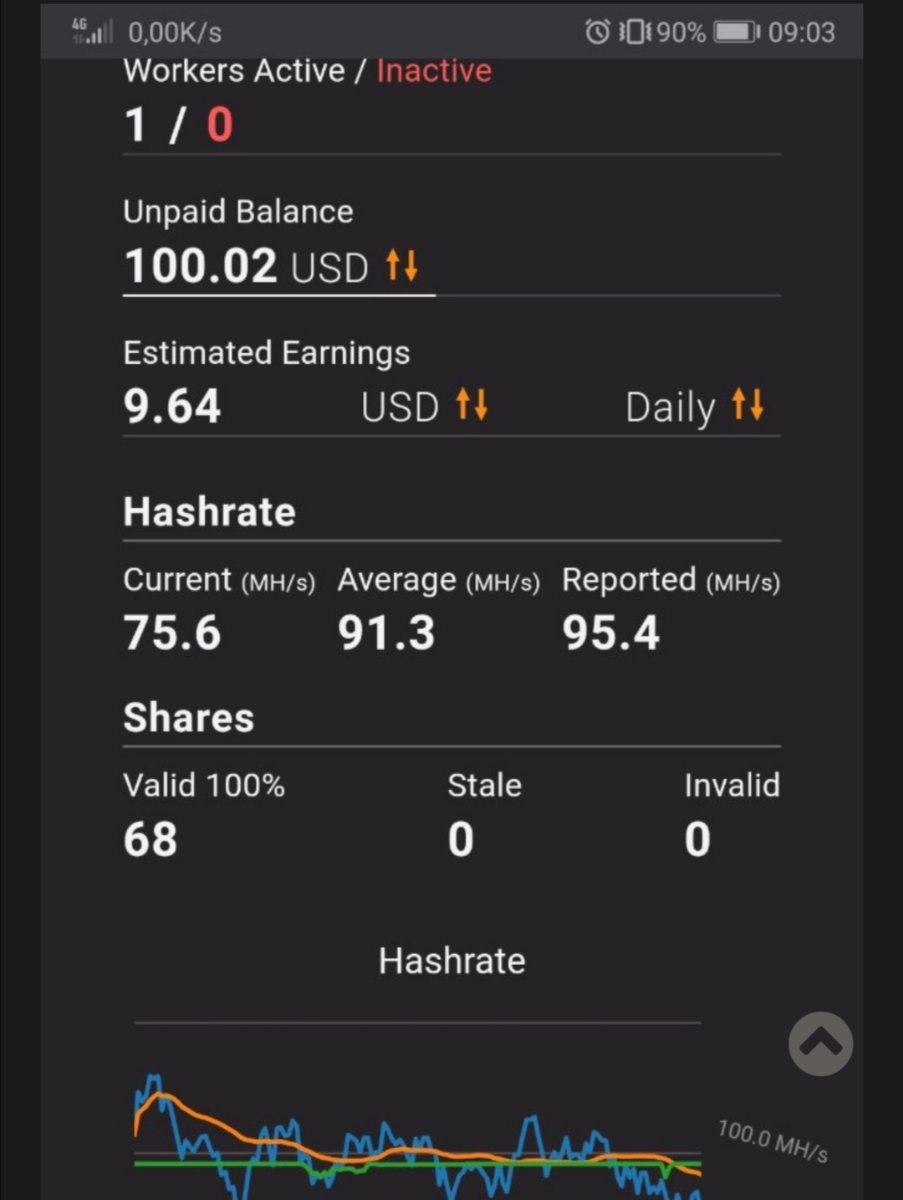Tap the orange arrows next to Daily
This screenshot has width=903, height=1200.
pos(747,405)
